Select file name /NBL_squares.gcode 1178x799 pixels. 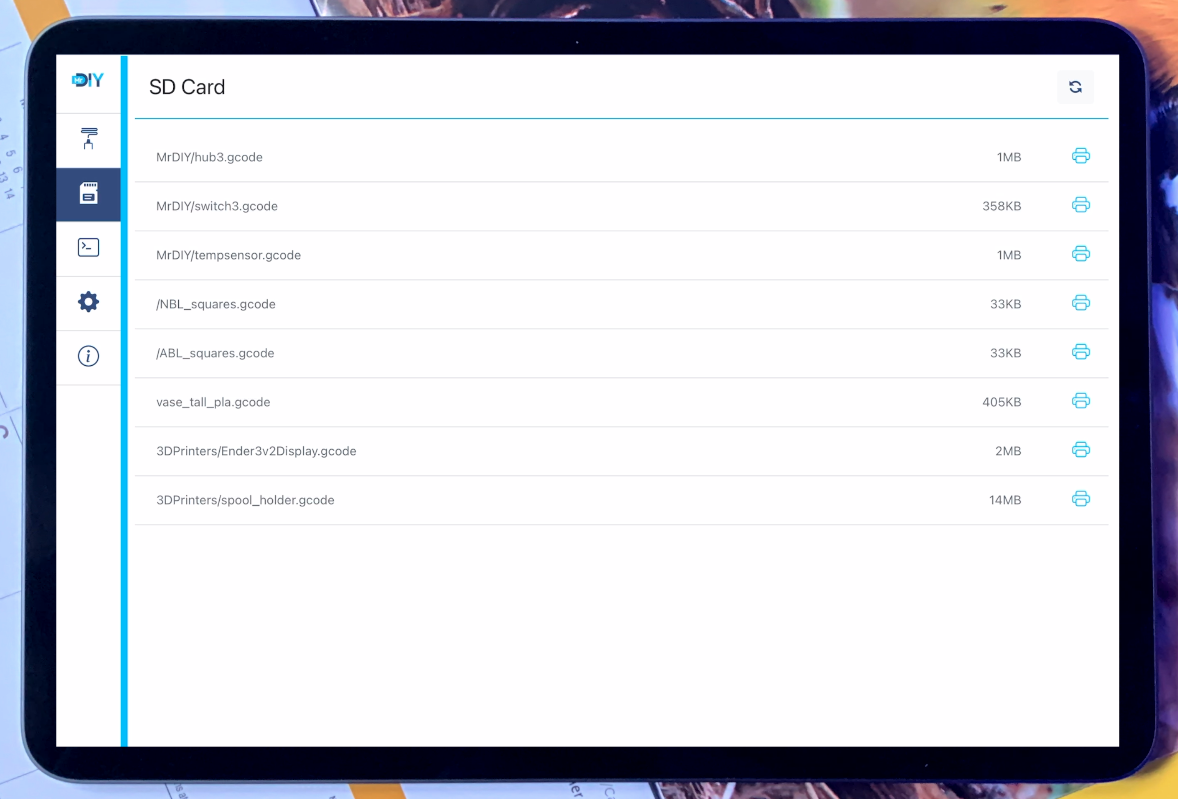click(x=216, y=304)
